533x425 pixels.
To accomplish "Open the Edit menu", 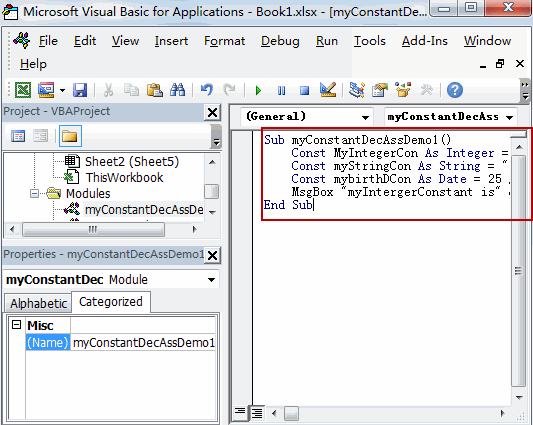I will point(85,41).
